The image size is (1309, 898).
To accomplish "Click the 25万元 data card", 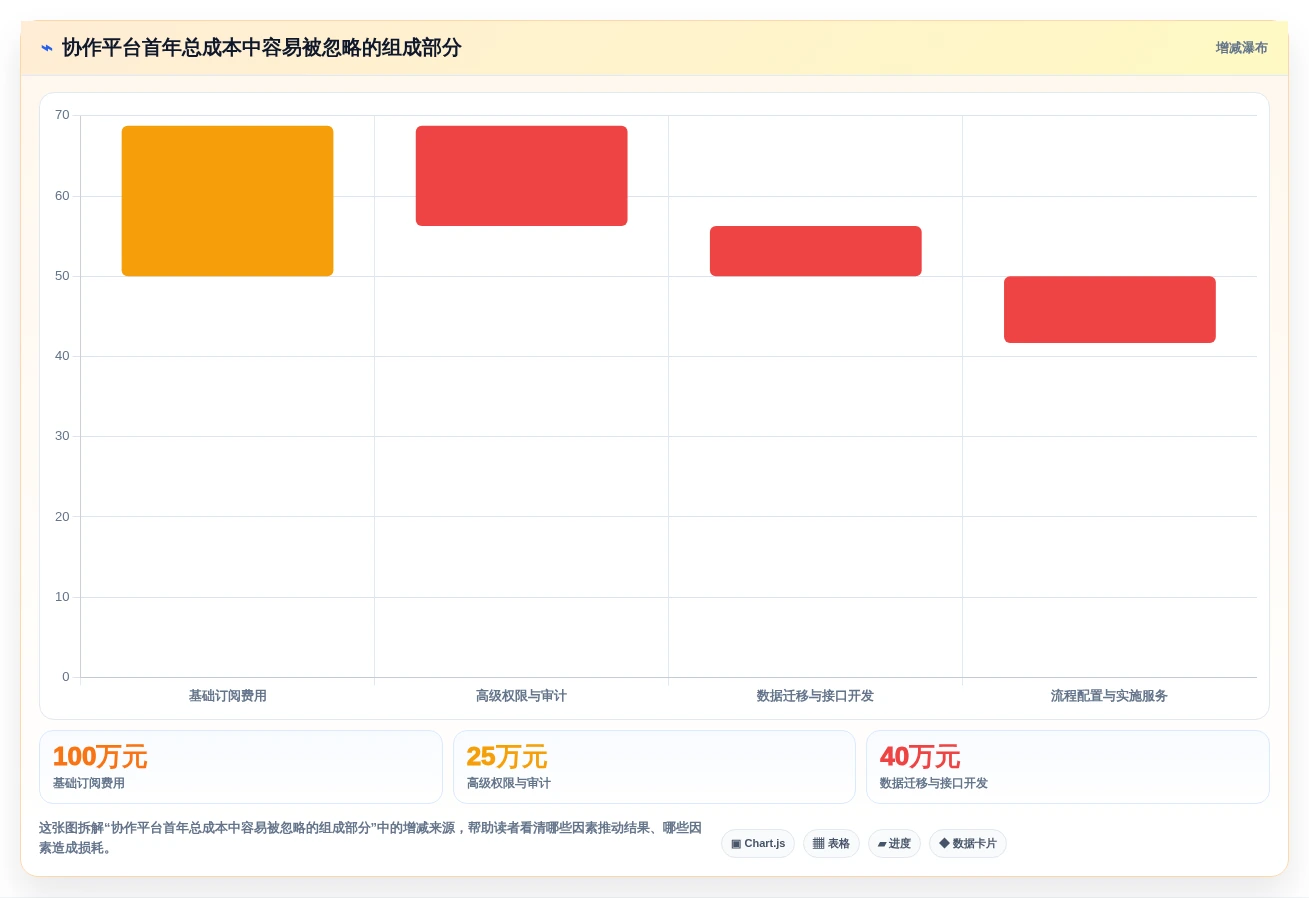I will [654, 767].
